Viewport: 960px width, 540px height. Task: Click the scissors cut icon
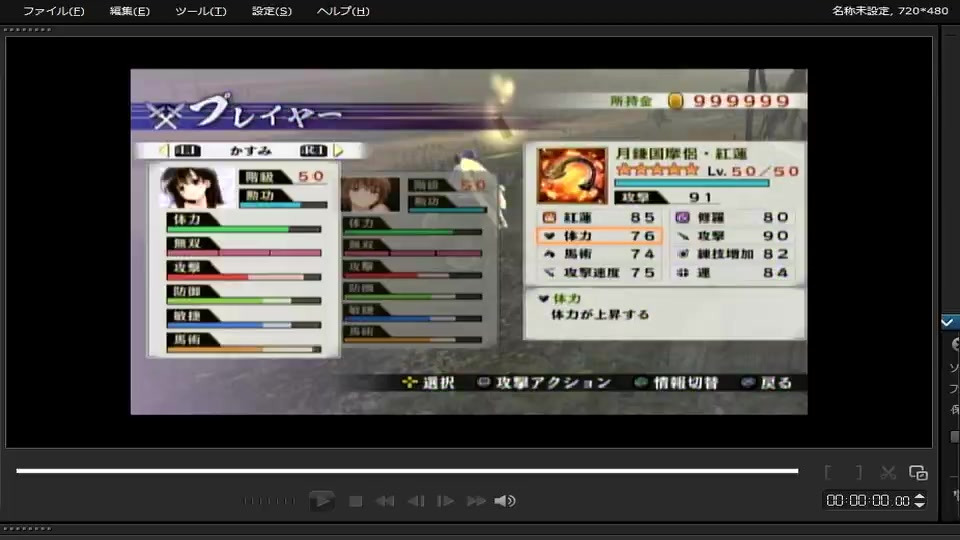pos(888,472)
